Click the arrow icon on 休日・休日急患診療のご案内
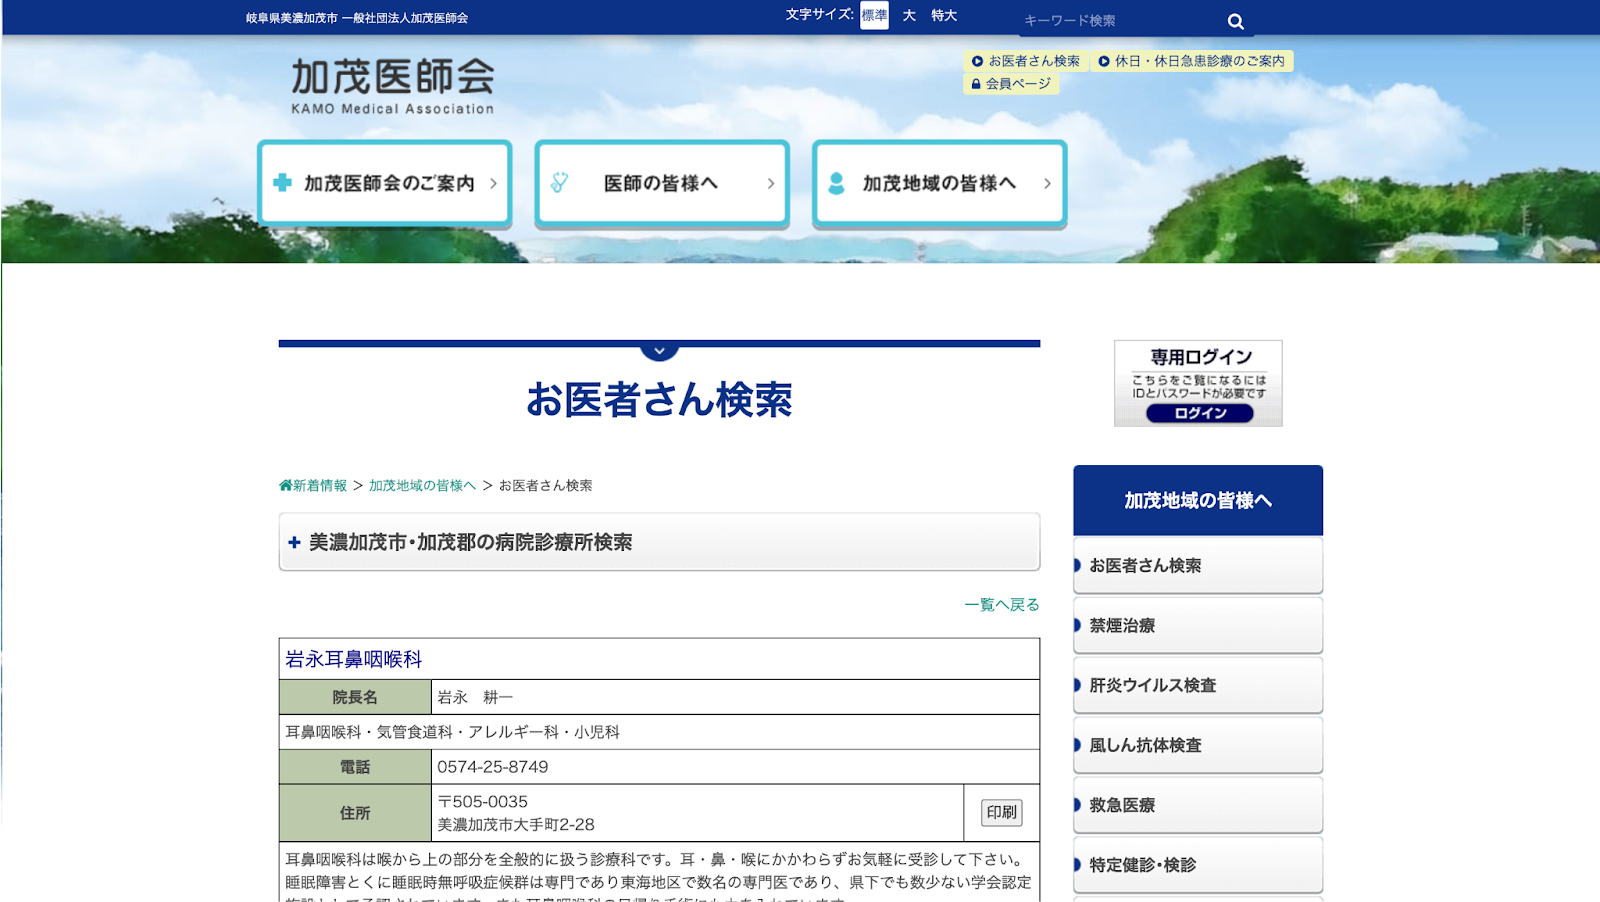The height and width of the screenshot is (902, 1600). click(x=1105, y=60)
